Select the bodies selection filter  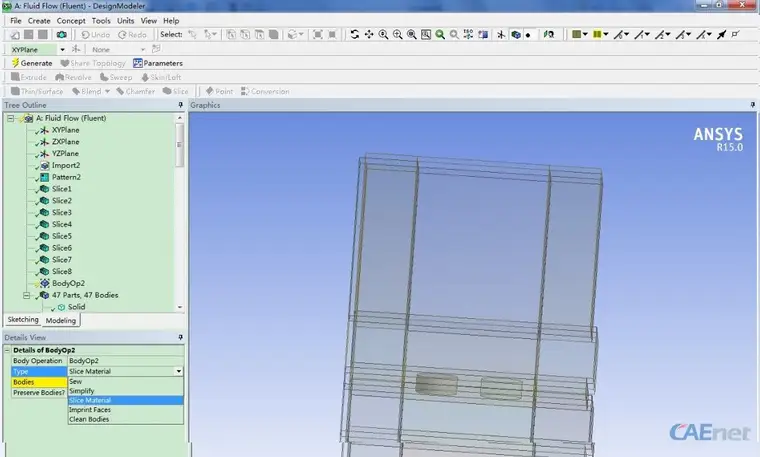point(274,34)
